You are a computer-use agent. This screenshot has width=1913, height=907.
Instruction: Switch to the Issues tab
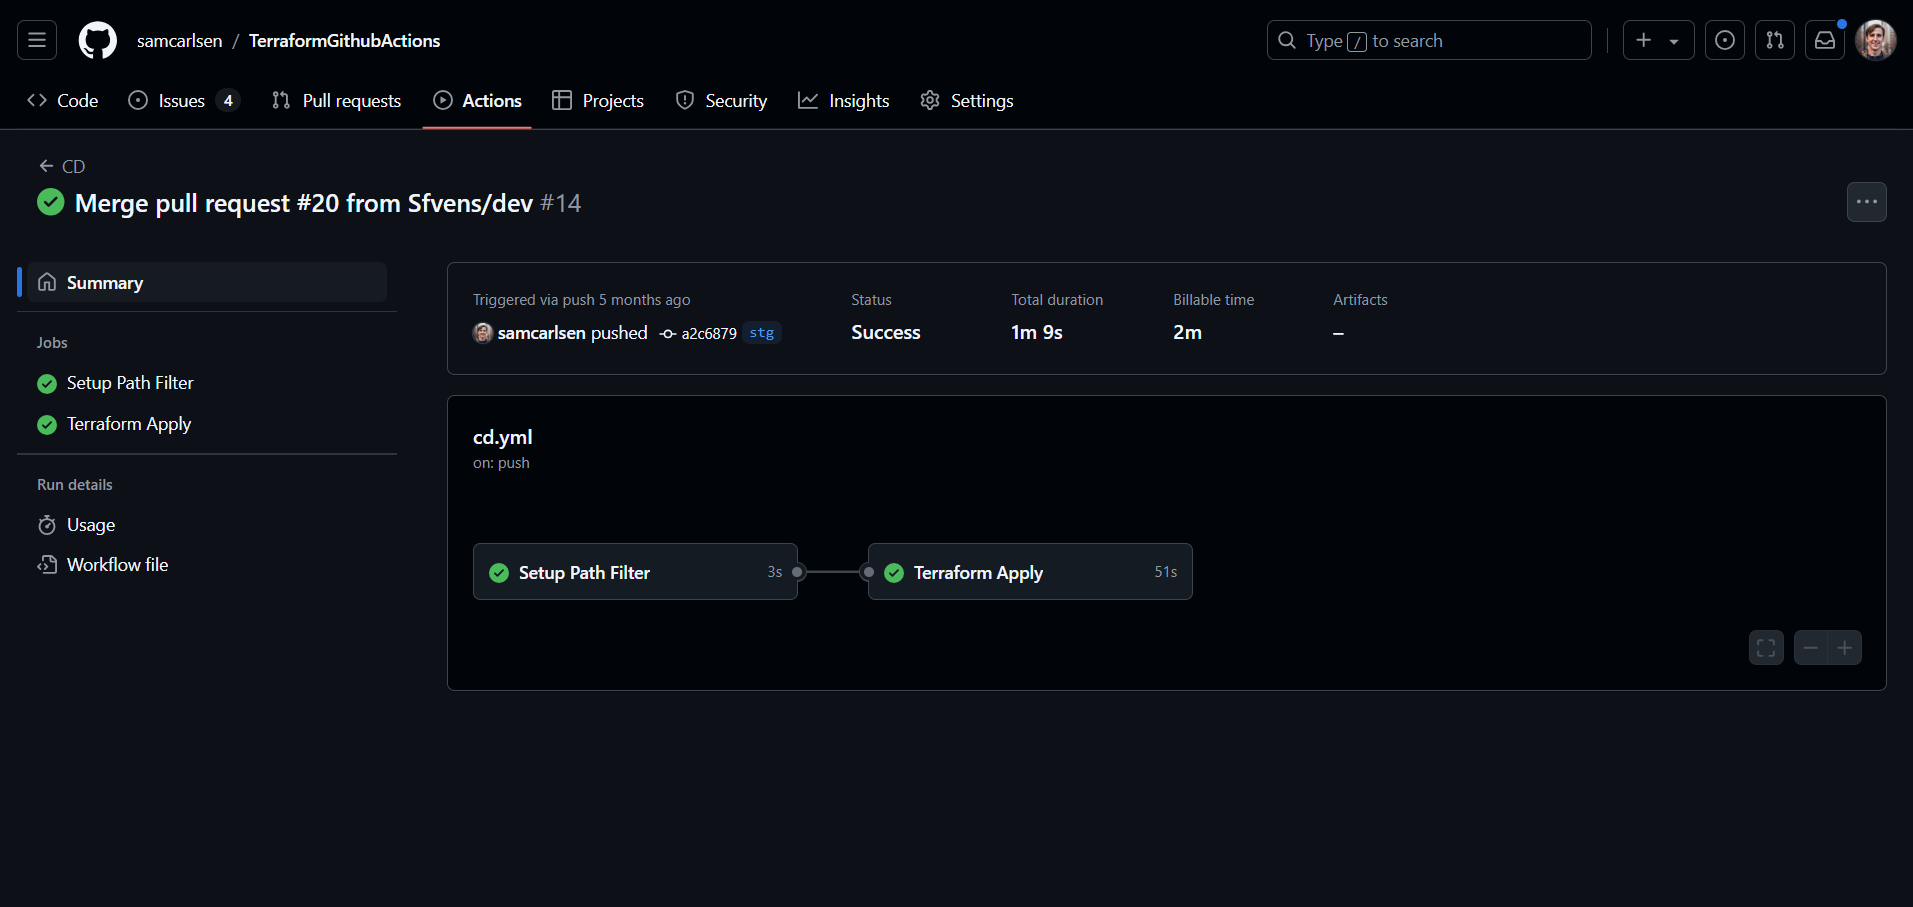[x=184, y=101]
